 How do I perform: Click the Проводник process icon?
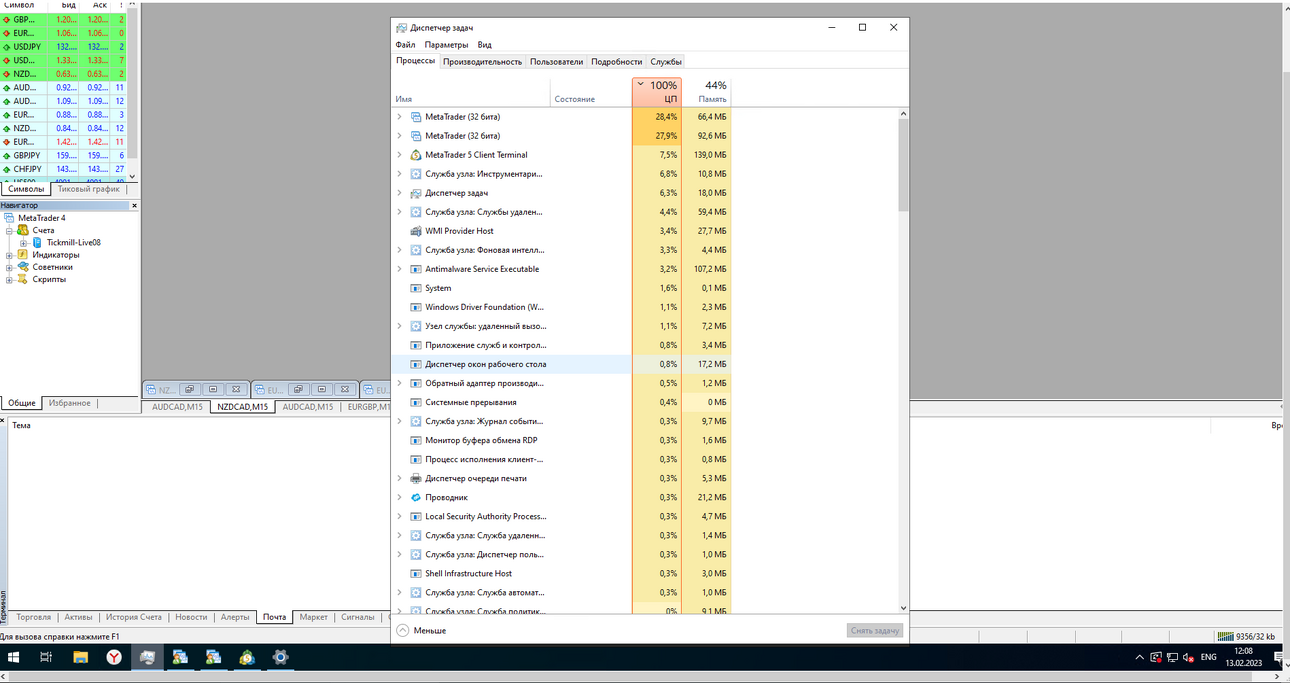416,497
